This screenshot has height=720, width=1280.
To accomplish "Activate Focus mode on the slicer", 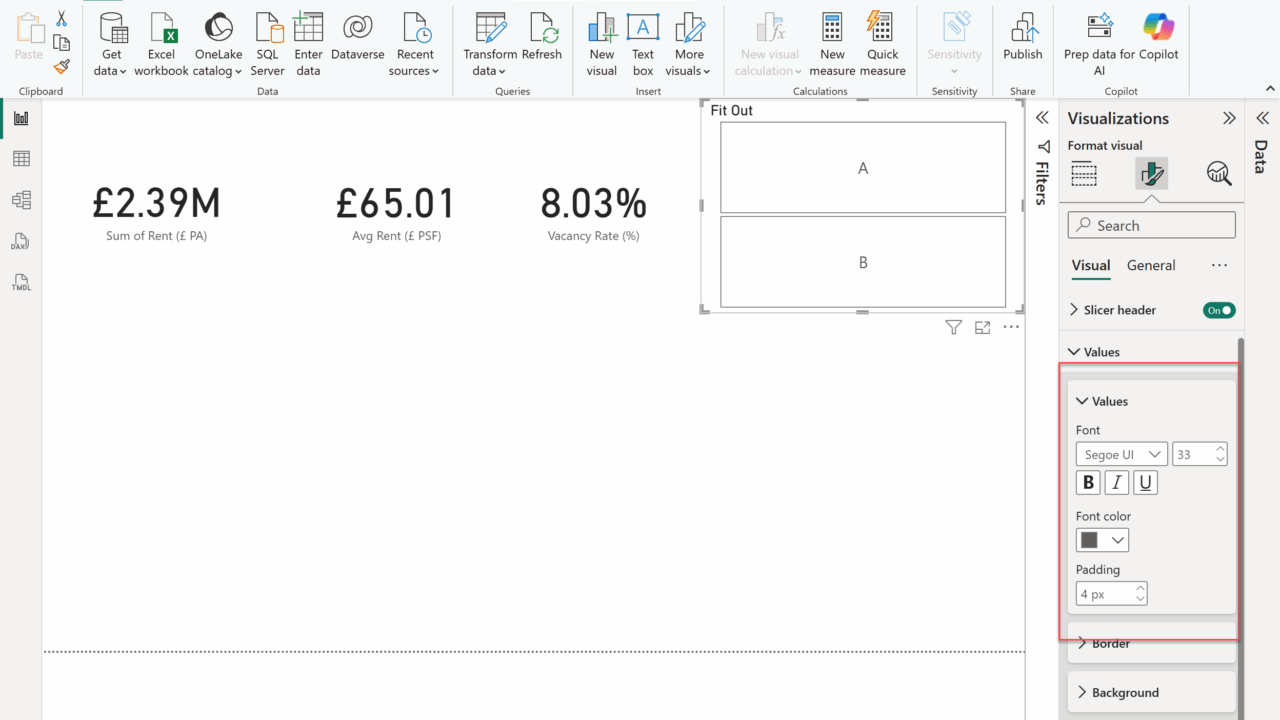I will [x=982, y=327].
